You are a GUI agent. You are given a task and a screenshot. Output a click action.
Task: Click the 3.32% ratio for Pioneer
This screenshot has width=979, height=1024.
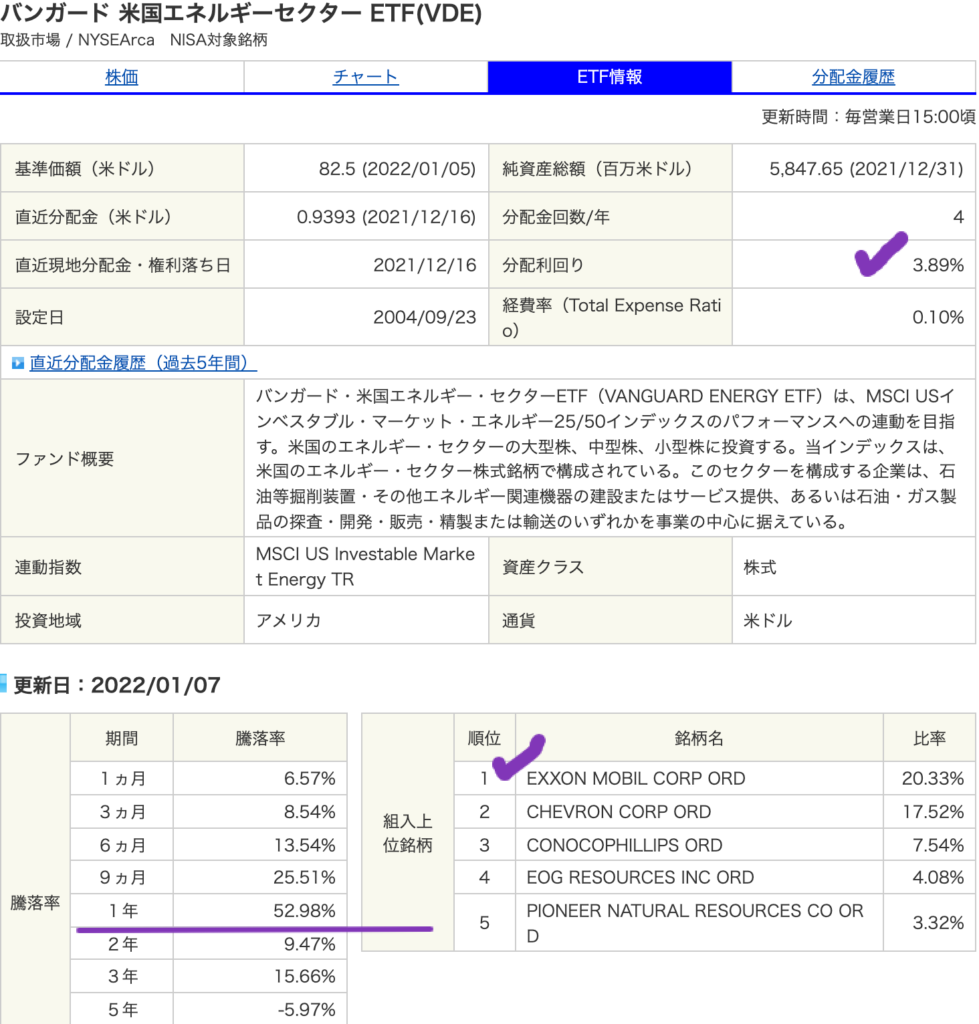coord(938,923)
